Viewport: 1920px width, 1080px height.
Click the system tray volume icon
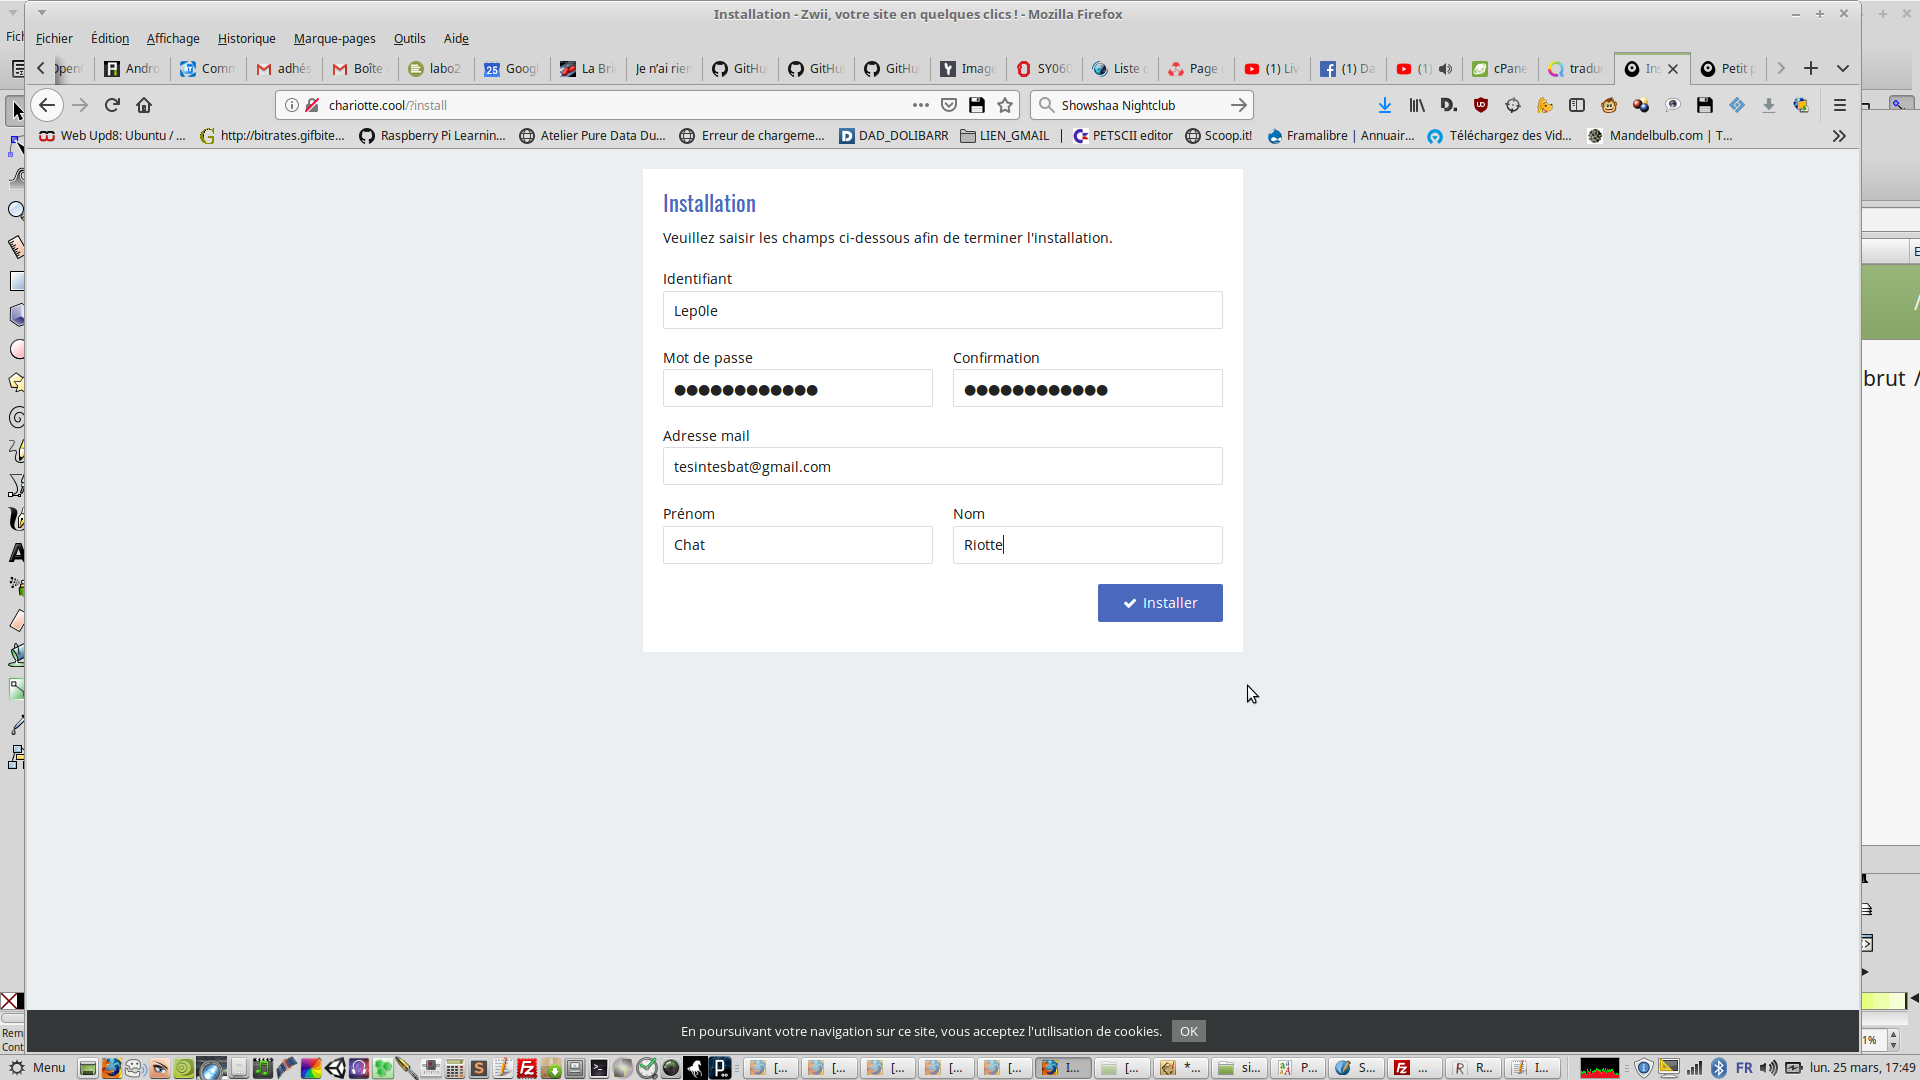pos(1769,1068)
